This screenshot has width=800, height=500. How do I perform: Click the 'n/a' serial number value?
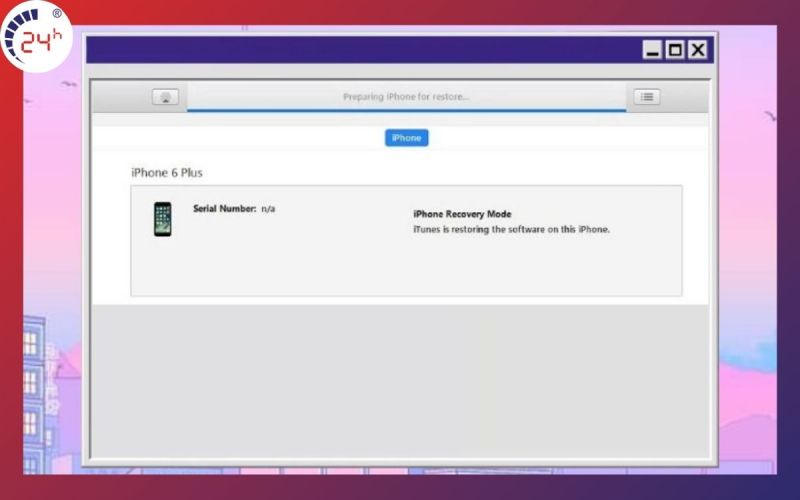tap(268, 209)
